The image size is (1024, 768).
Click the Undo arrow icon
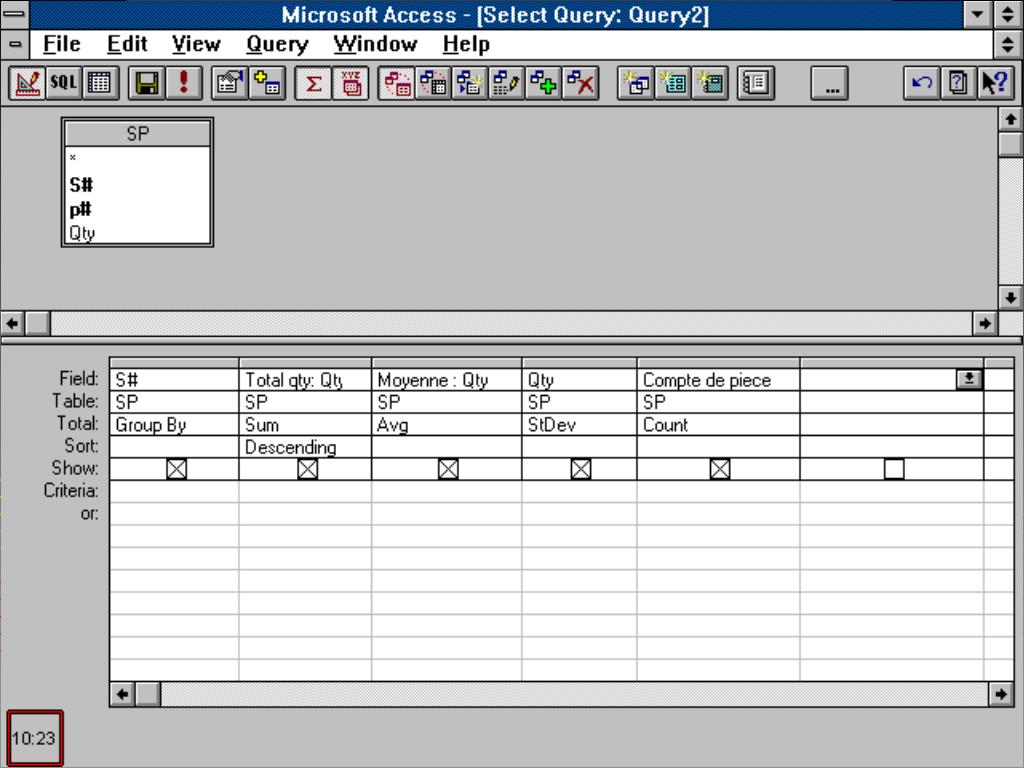pyautogui.click(x=921, y=83)
